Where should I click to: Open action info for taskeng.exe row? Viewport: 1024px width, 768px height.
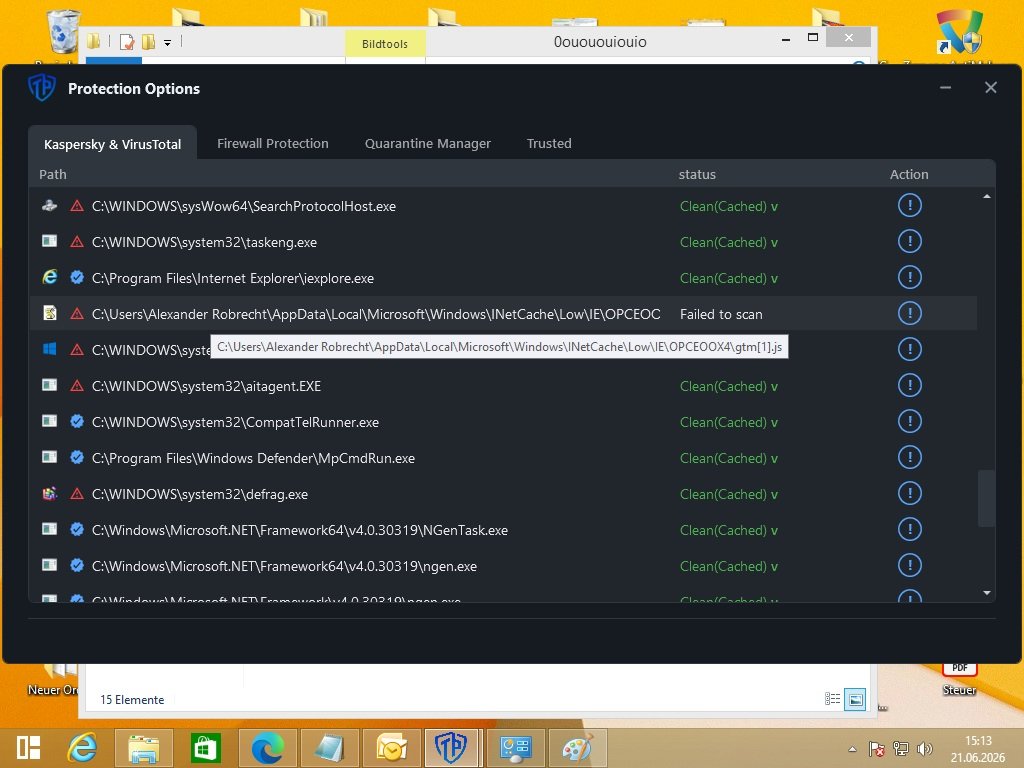[x=909, y=241]
